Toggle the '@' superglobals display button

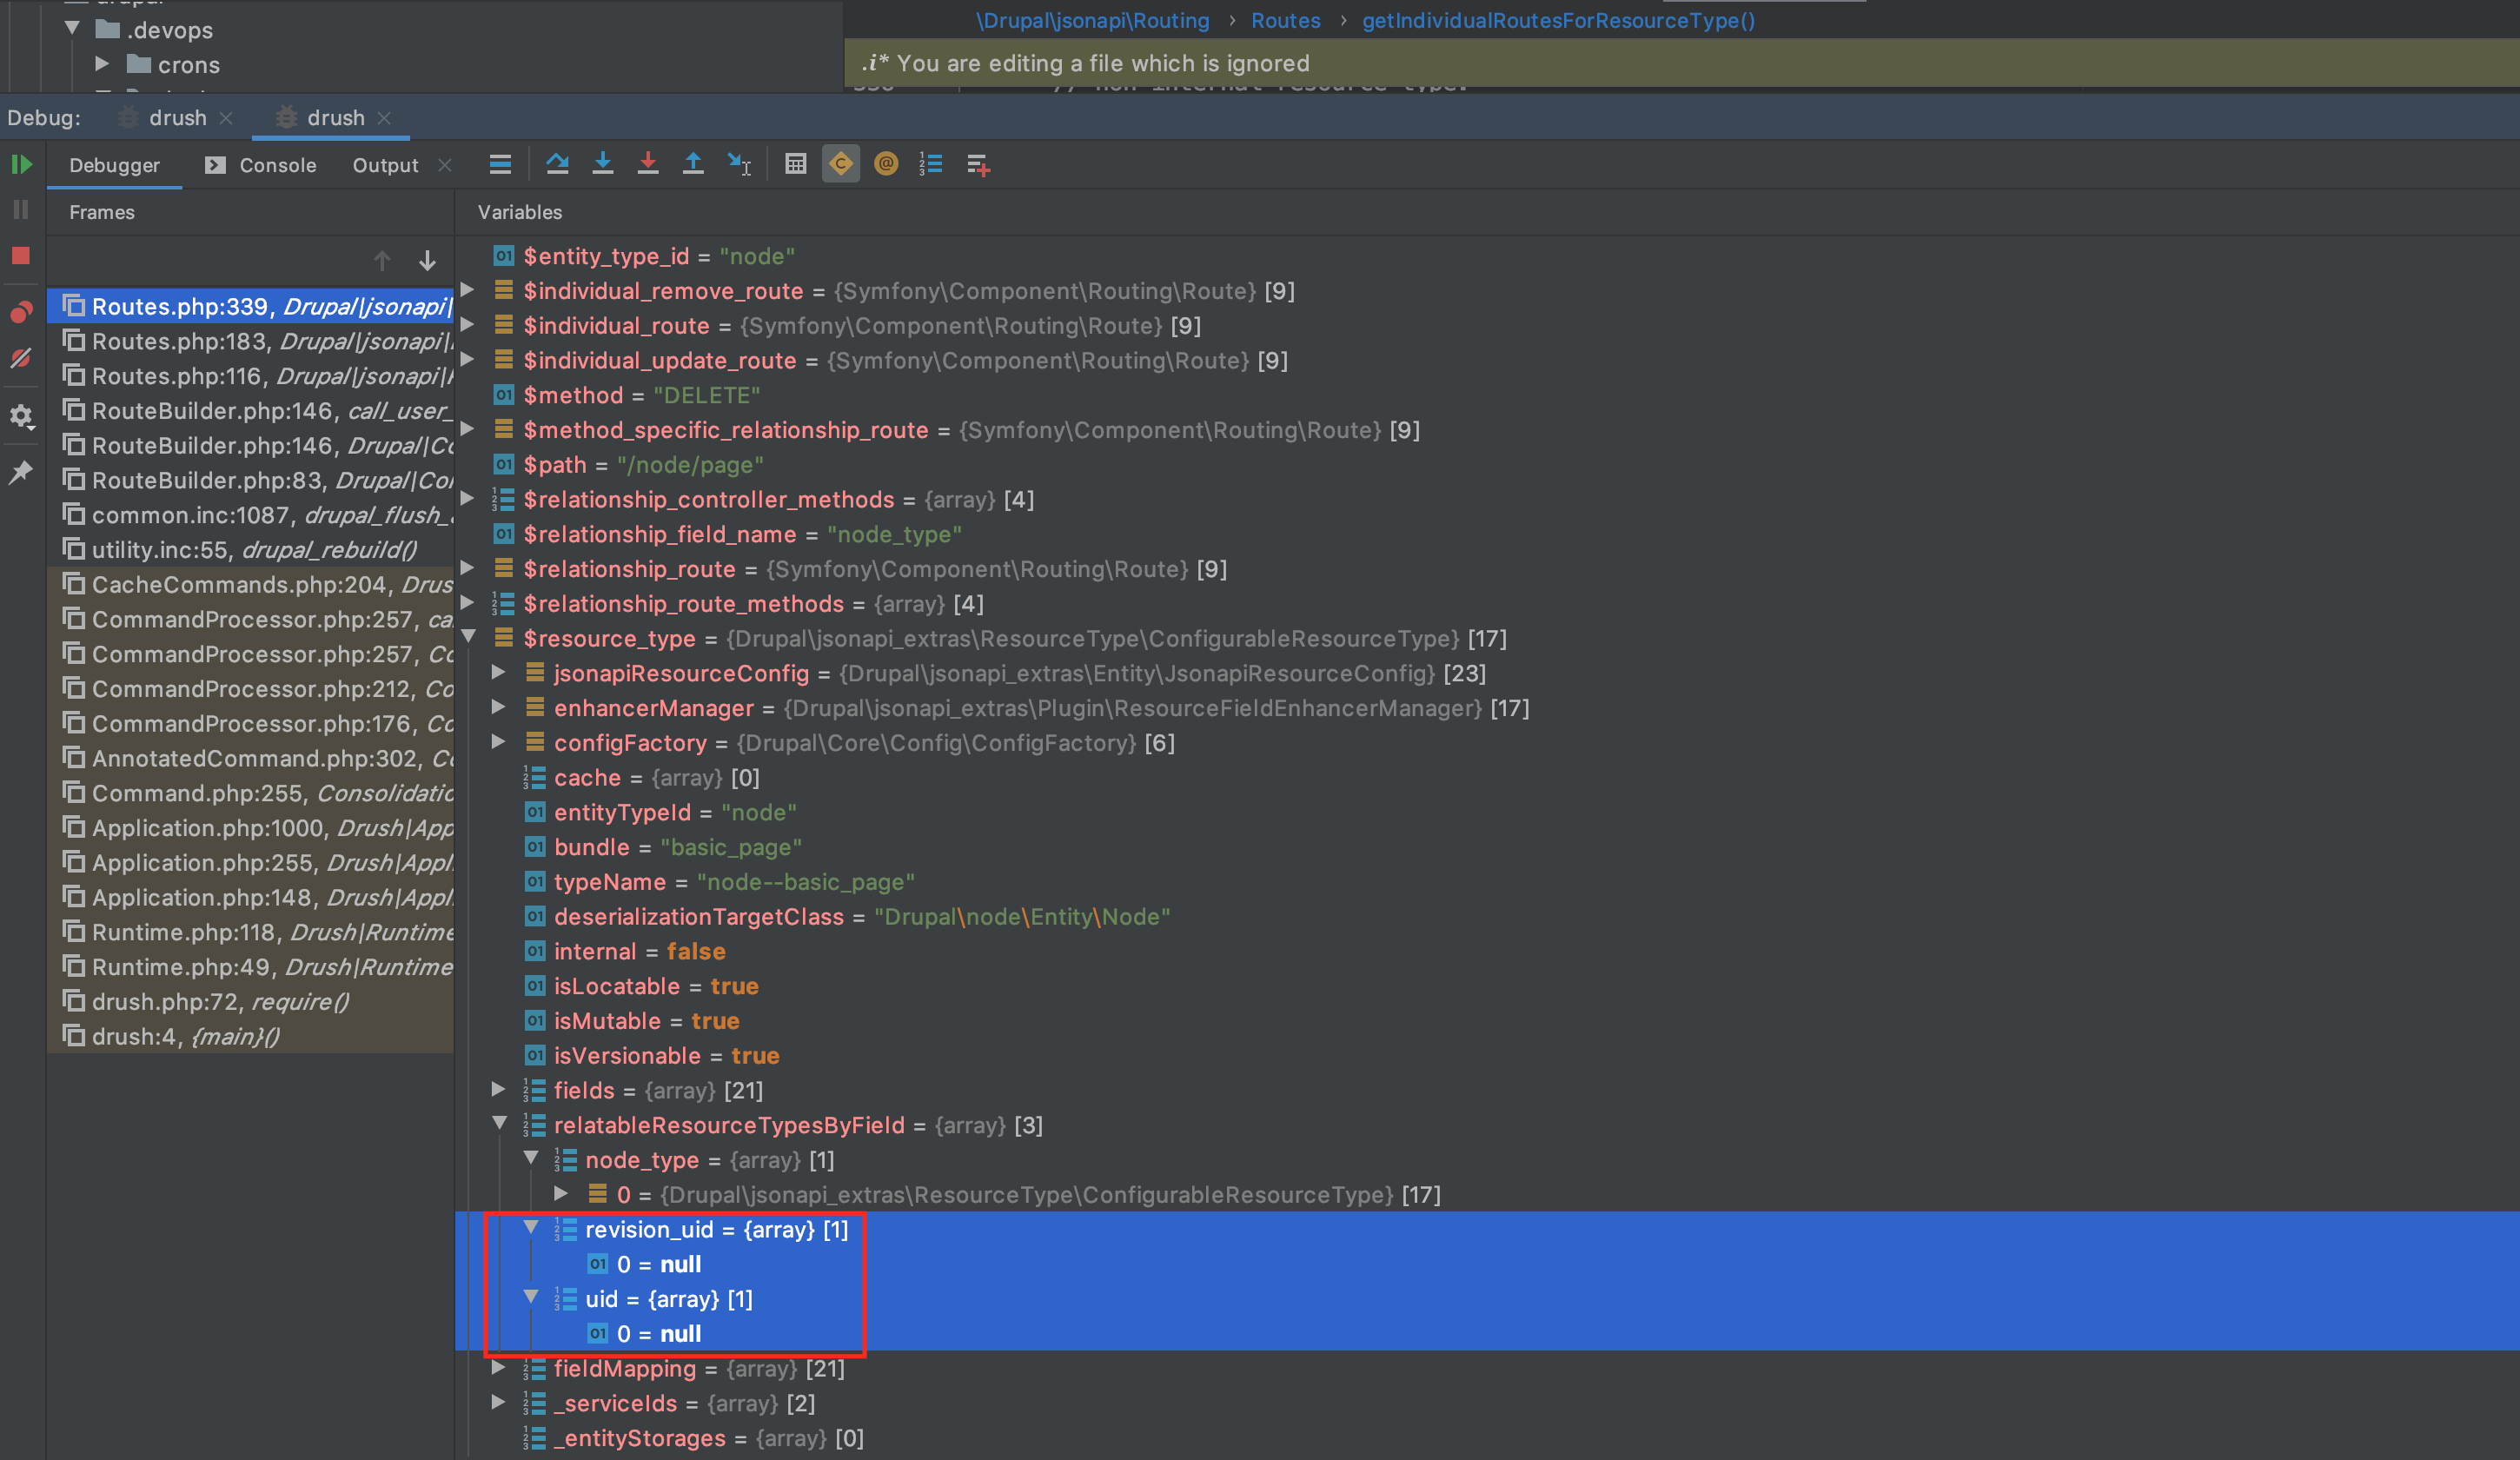tap(885, 164)
